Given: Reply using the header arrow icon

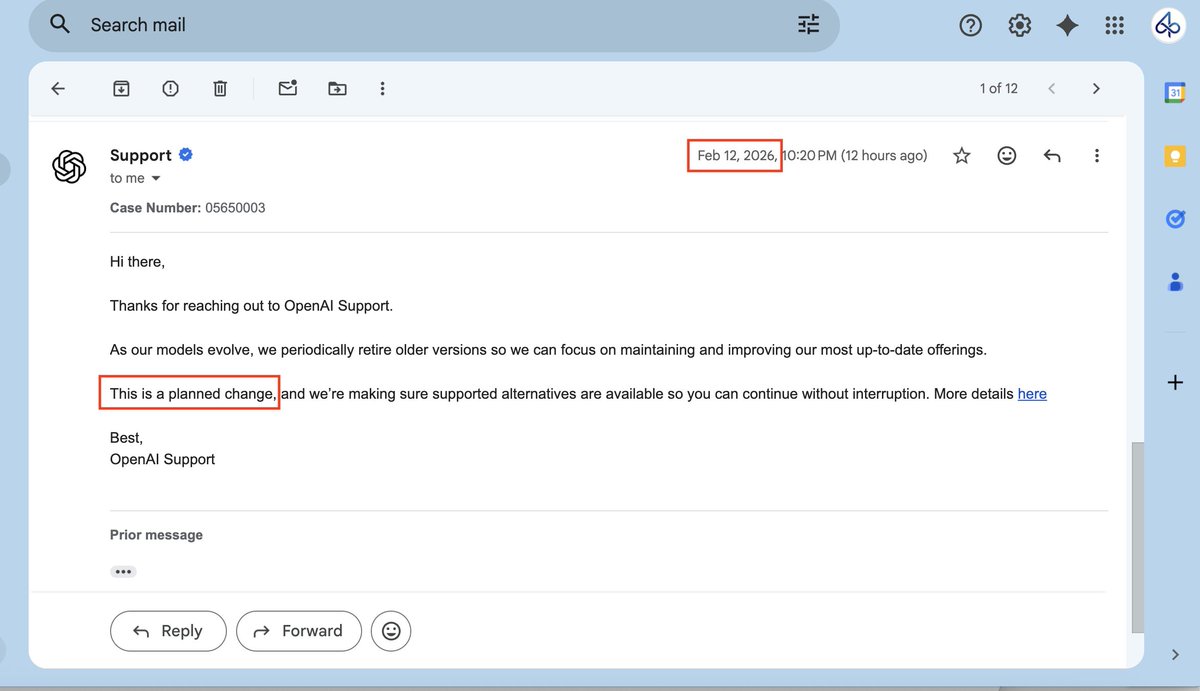Looking at the screenshot, I should [x=1052, y=155].
